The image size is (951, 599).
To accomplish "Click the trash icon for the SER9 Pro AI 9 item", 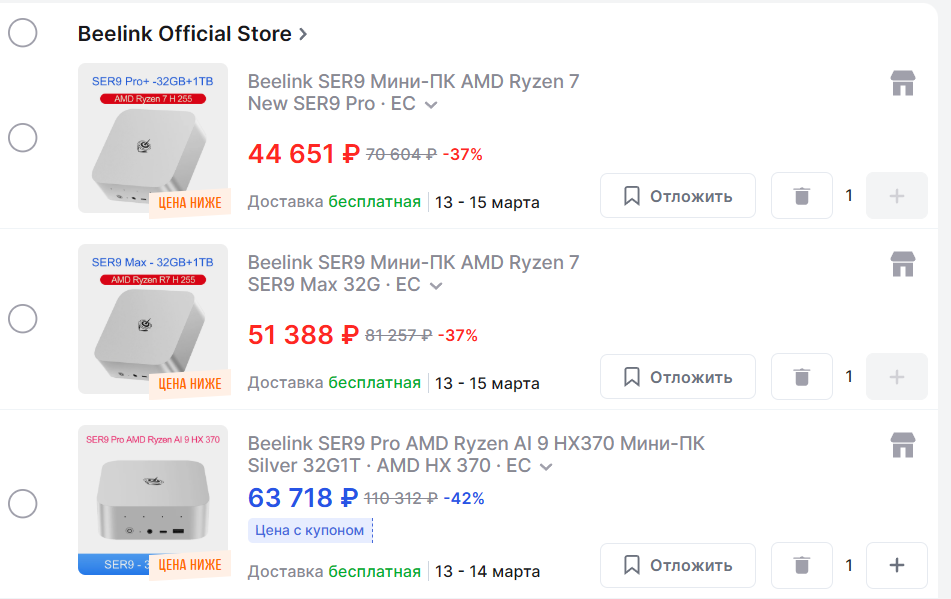I will (801, 565).
